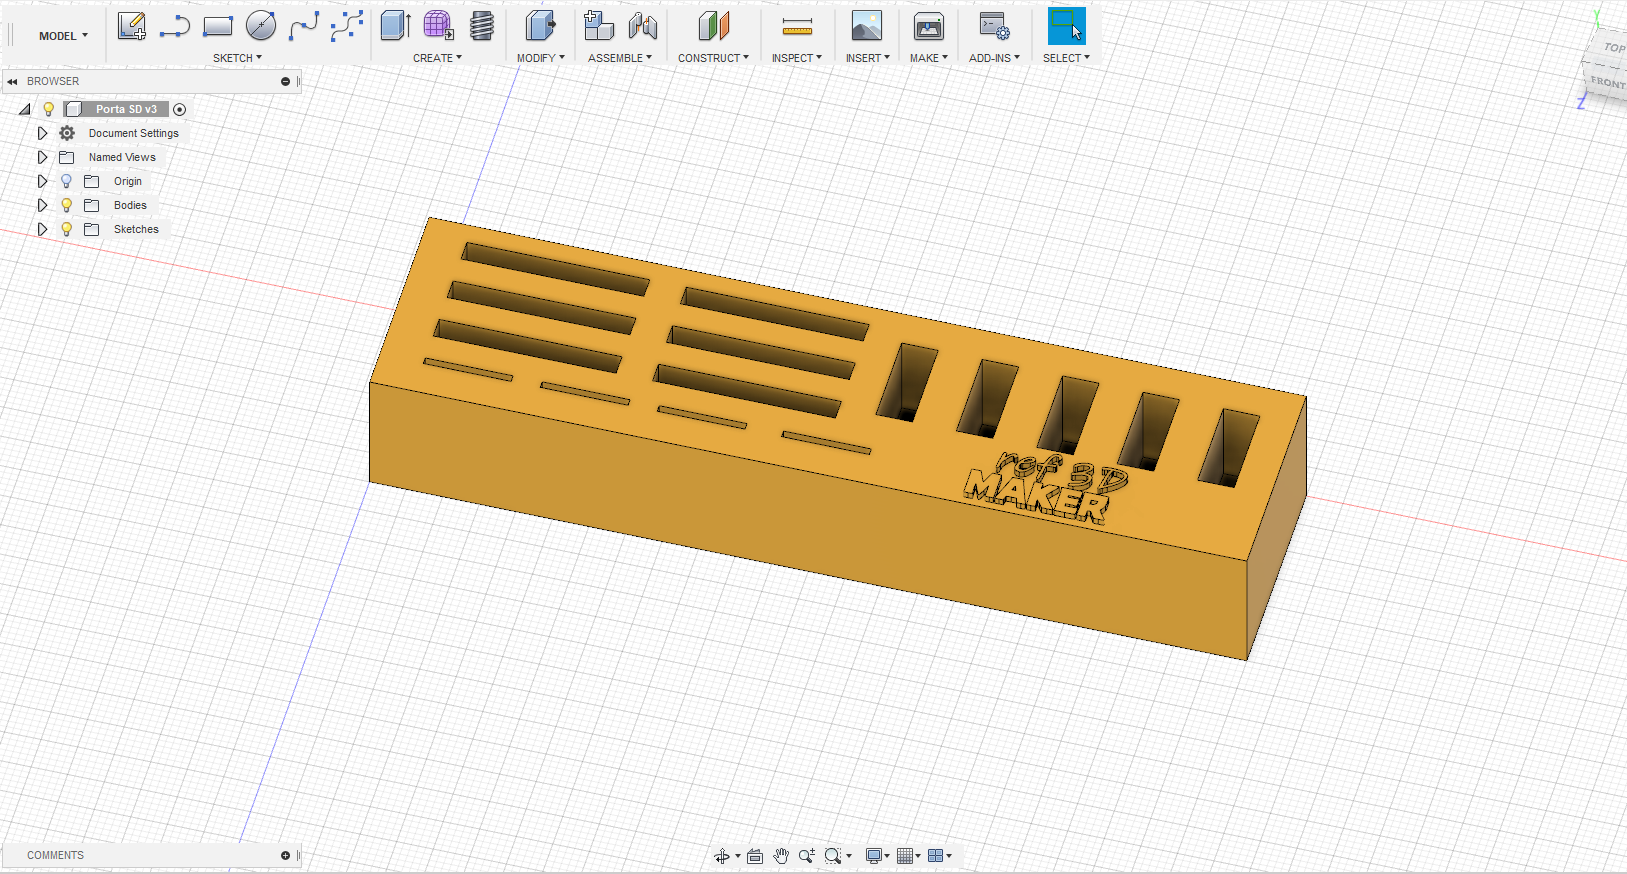Image resolution: width=1627 pixels, height=874 pixels.
Task: Select the Zoom tool
Action: tap(806, 856)
